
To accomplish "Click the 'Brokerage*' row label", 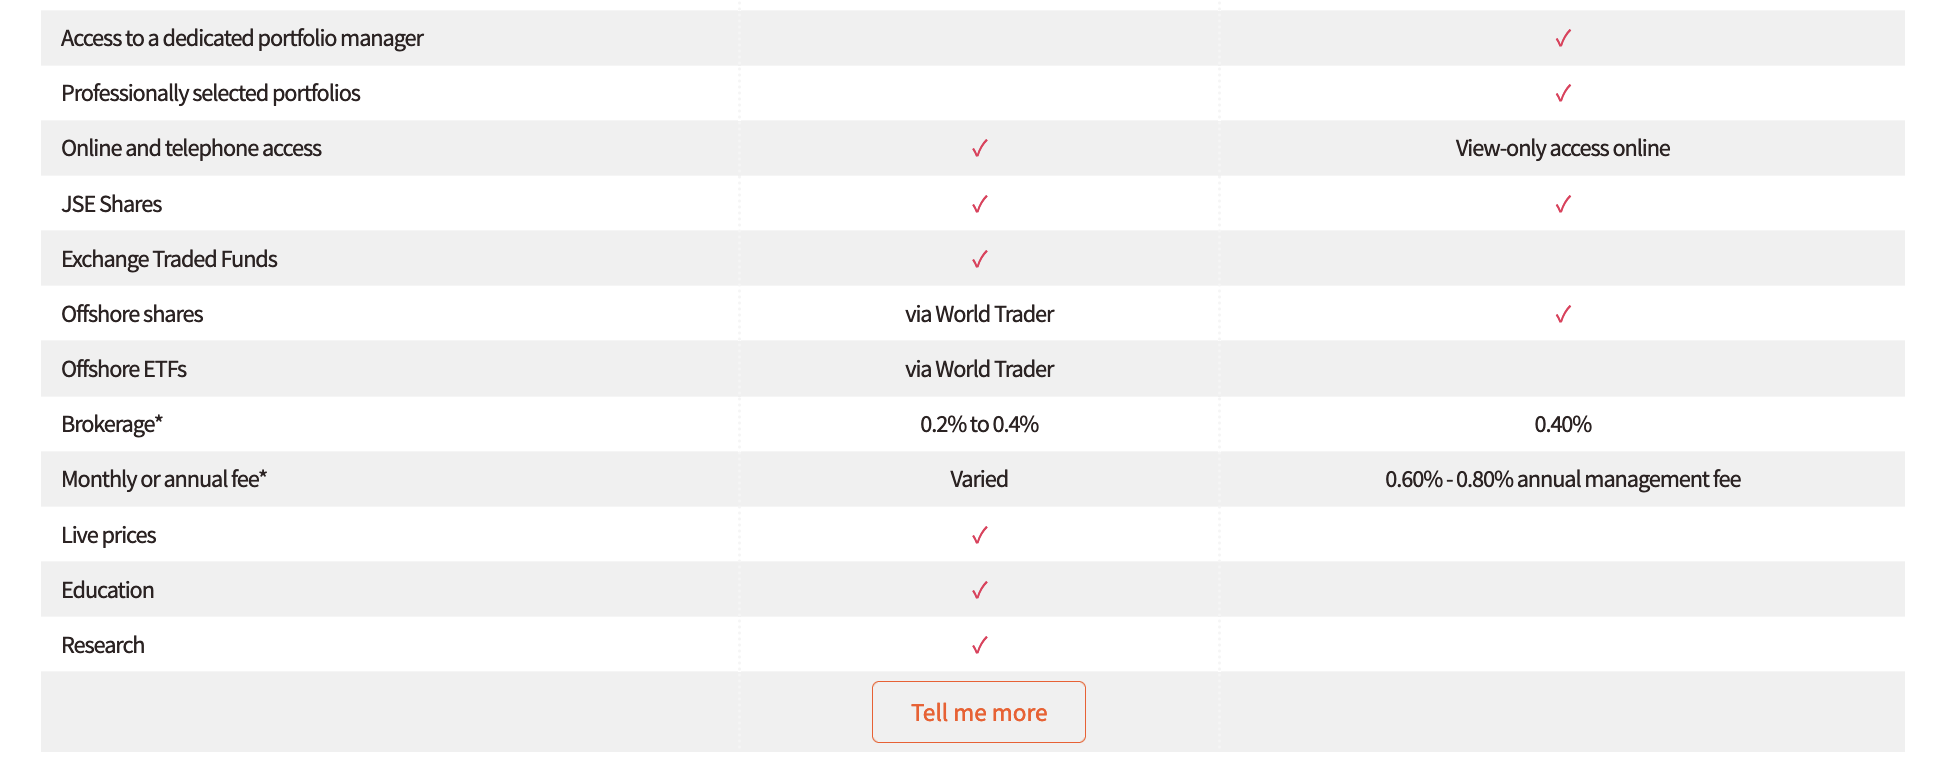I will click(112, 424).
